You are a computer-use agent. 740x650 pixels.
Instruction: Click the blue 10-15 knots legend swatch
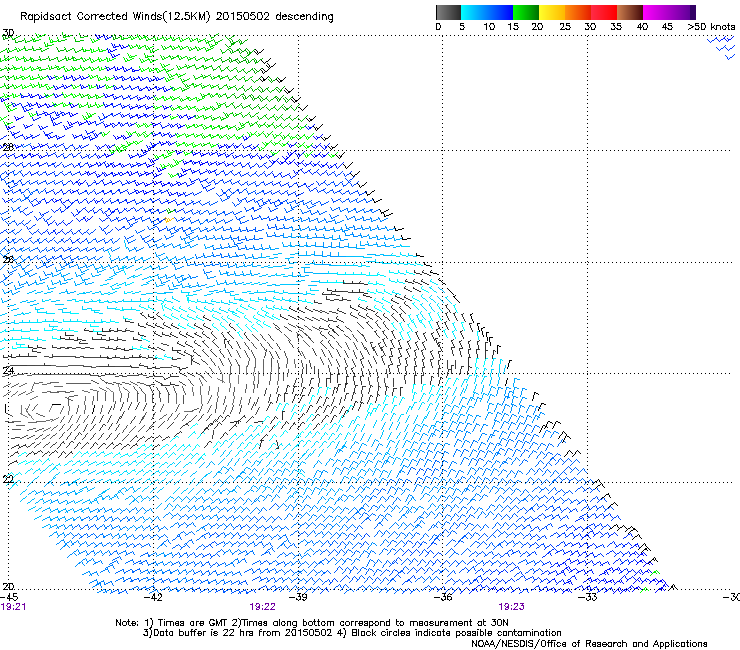coord(500,12)
